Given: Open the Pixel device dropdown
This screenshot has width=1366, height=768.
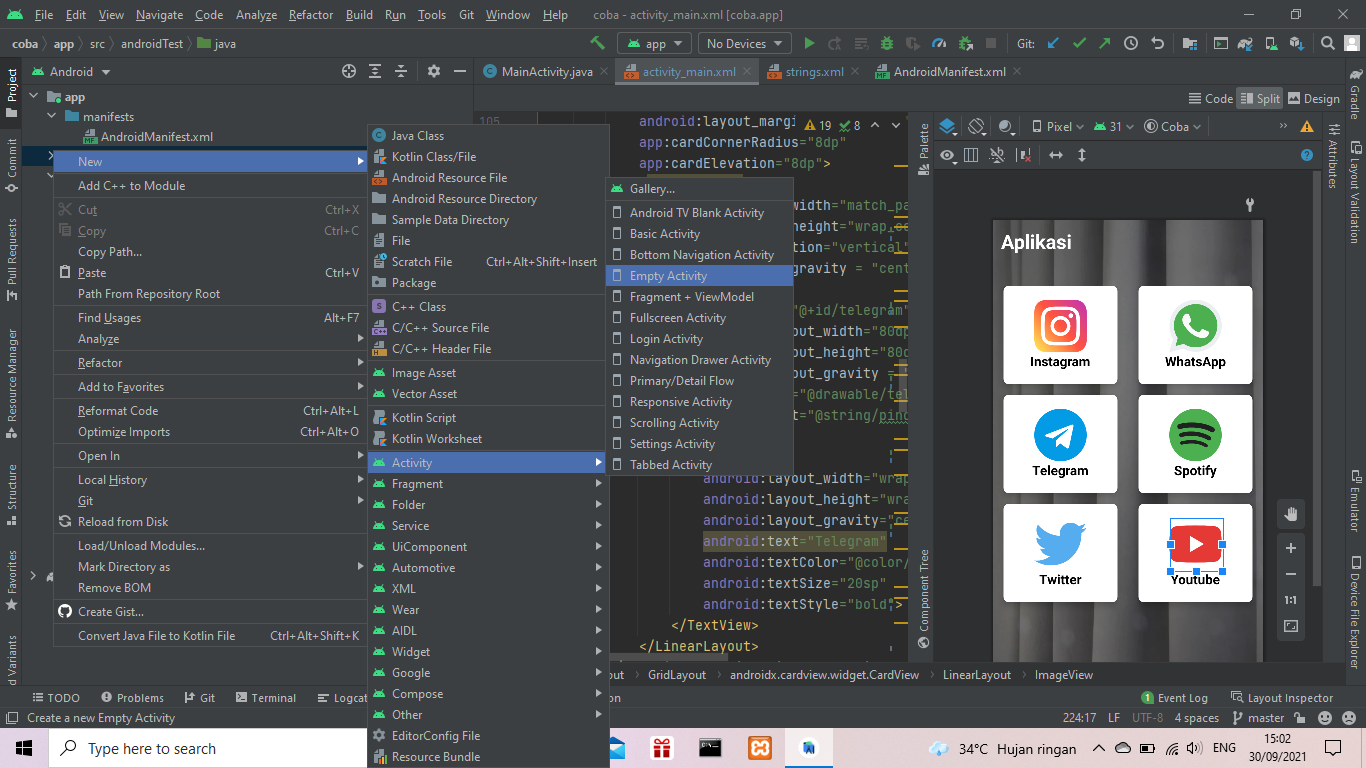Looking at the screenshot, I should pos(1057,125).
